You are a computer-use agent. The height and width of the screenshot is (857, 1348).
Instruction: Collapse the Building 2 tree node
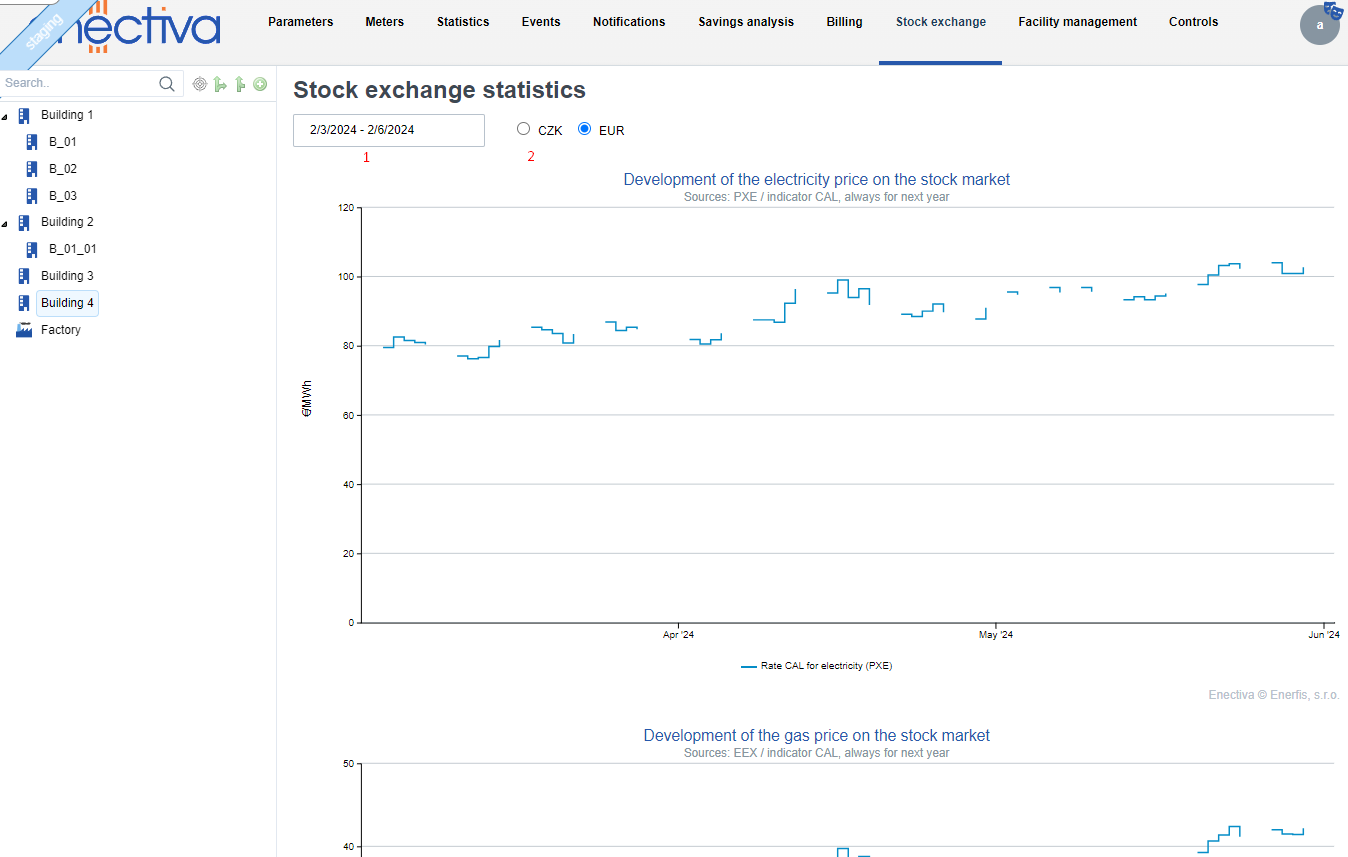6,223
